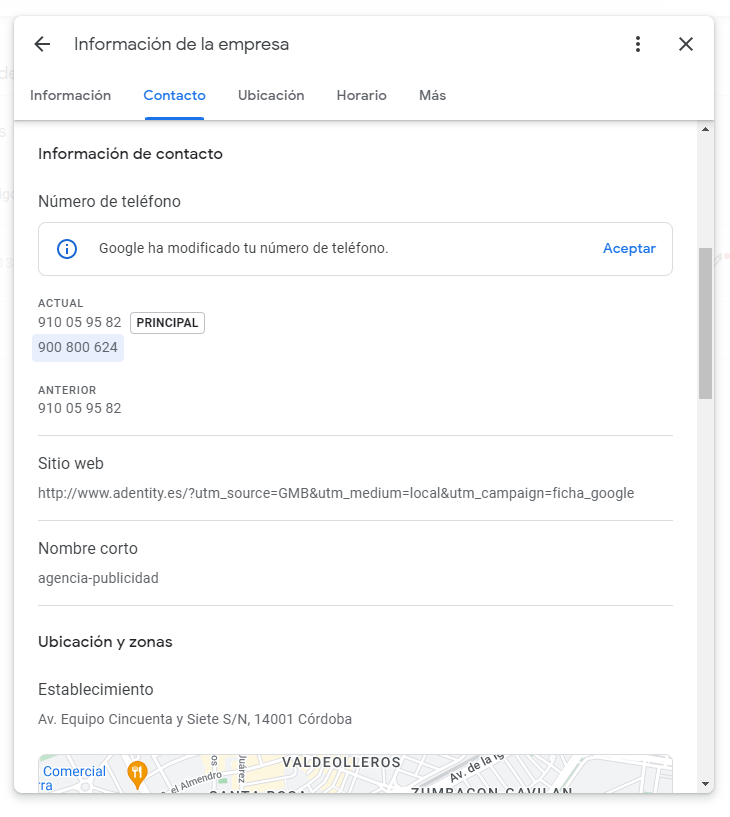Go to the Horario tab

[x=361, y=96]
